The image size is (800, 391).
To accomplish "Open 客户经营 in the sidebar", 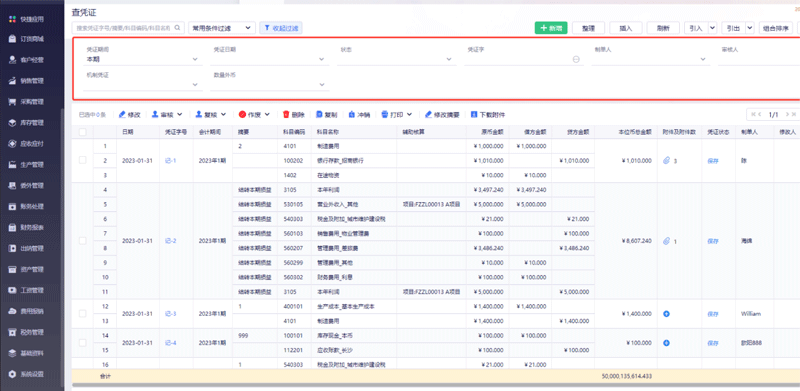I will (x=26, y=60).
